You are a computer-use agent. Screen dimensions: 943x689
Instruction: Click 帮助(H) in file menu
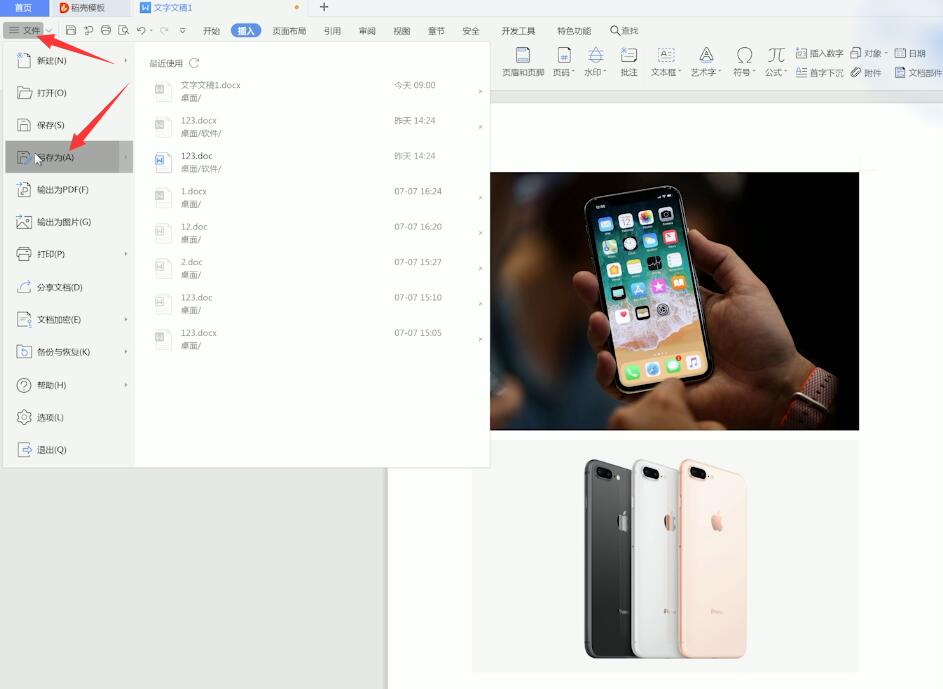[69, 385]
